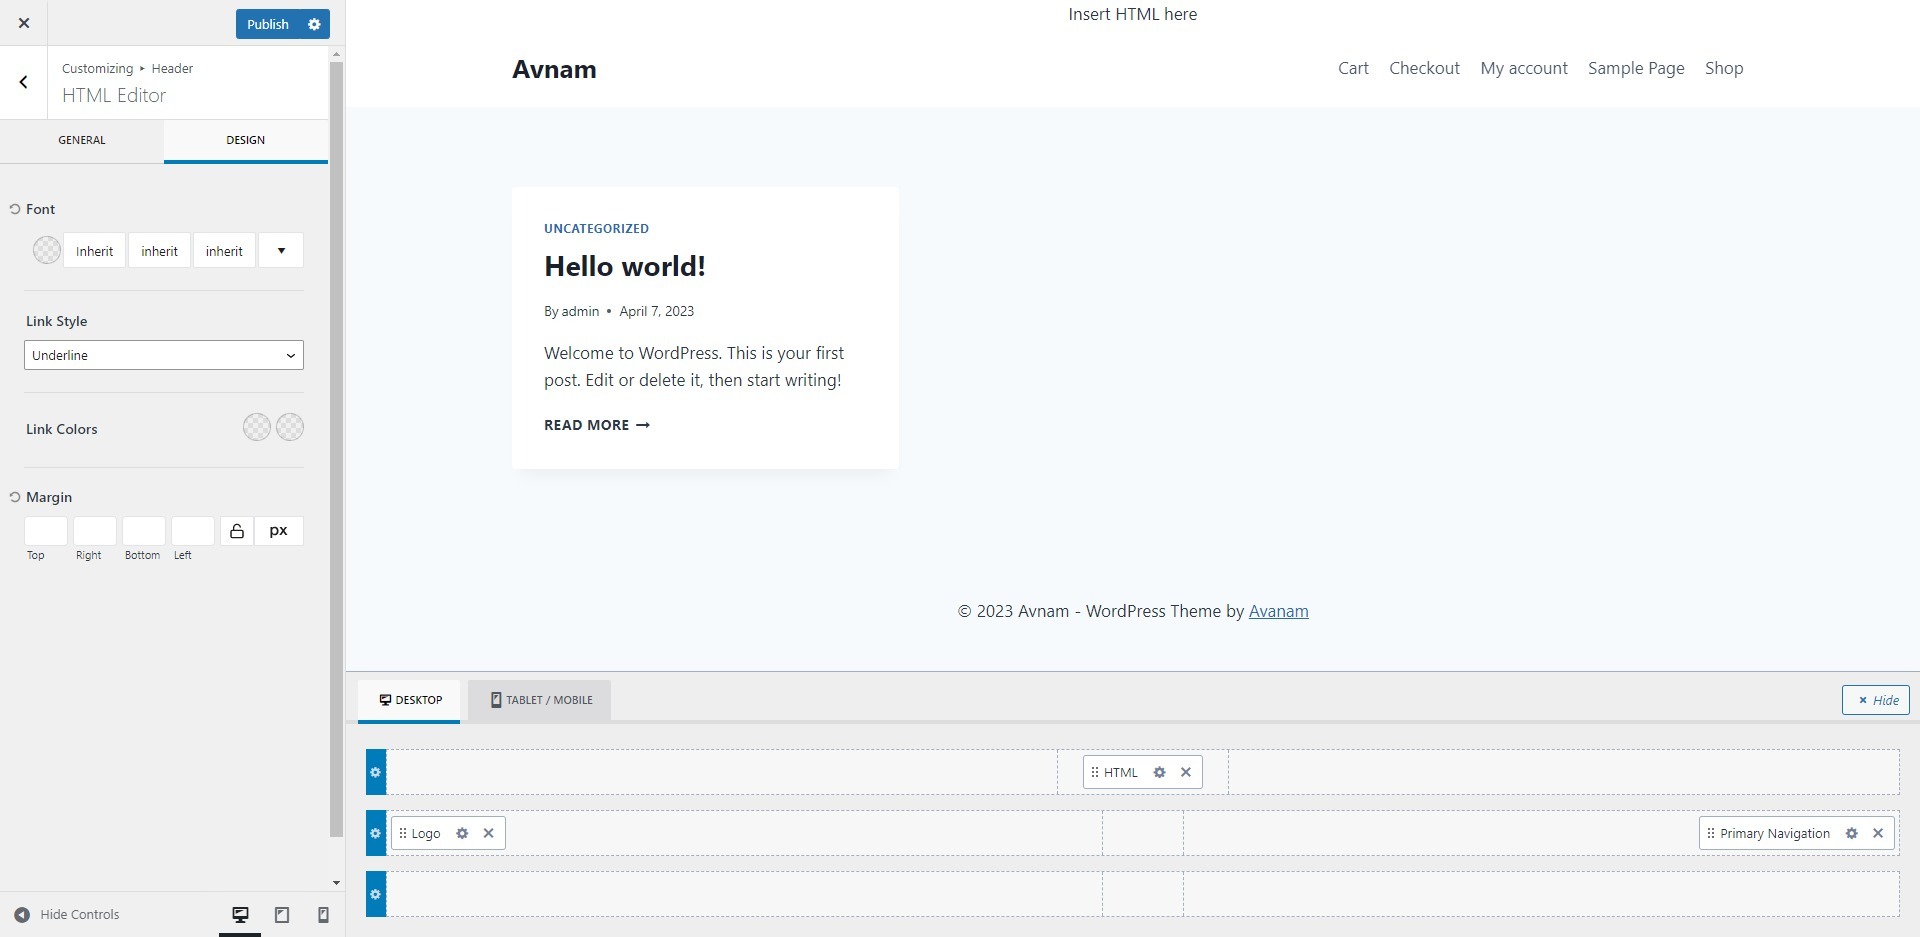
Task: Click the font family Inherit box
Action: [95, 251]
